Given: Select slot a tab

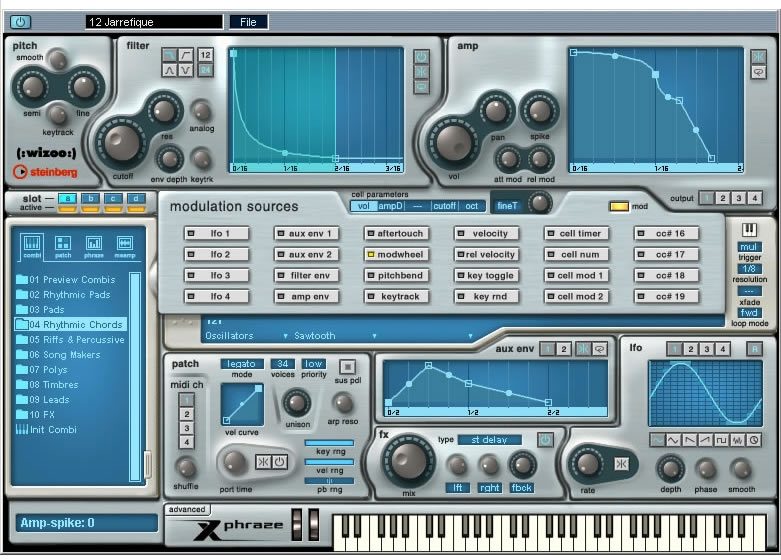Looking at the screenshot, I should (x=68, y=199).
